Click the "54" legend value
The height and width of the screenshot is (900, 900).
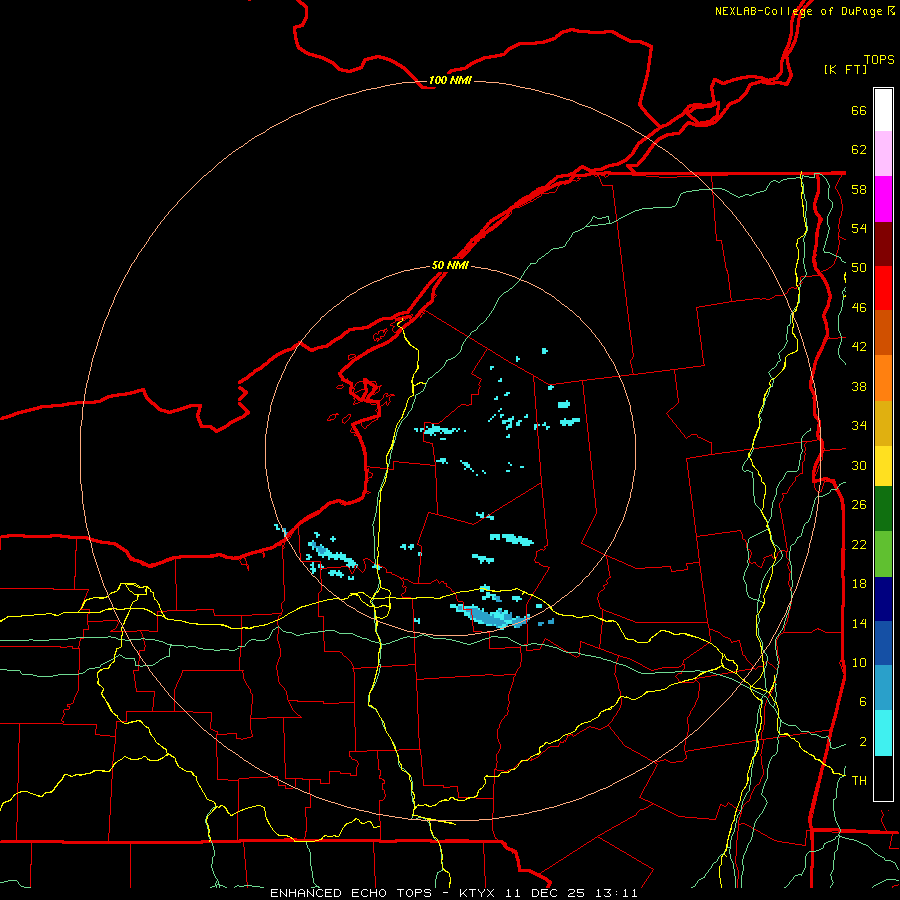tap(859, 228)
